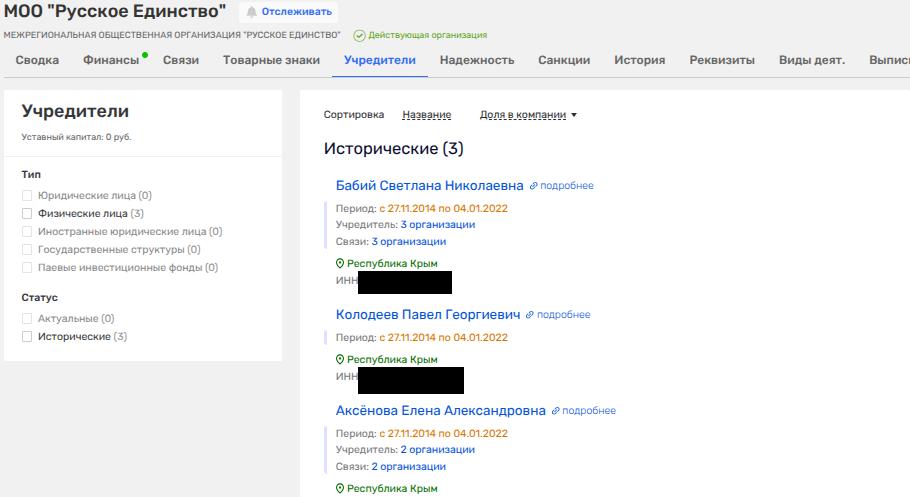This screenshot has height=497, width=910.
Task: Click the bell icon next to Отслеживать
Action: tap(251, 12)
